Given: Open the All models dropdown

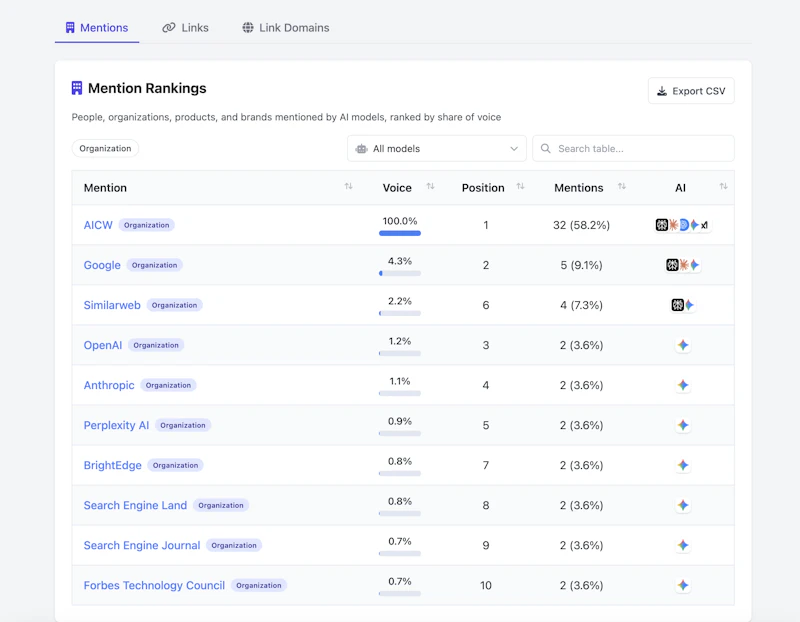Looking at the screenshot, I should point(437,148).
